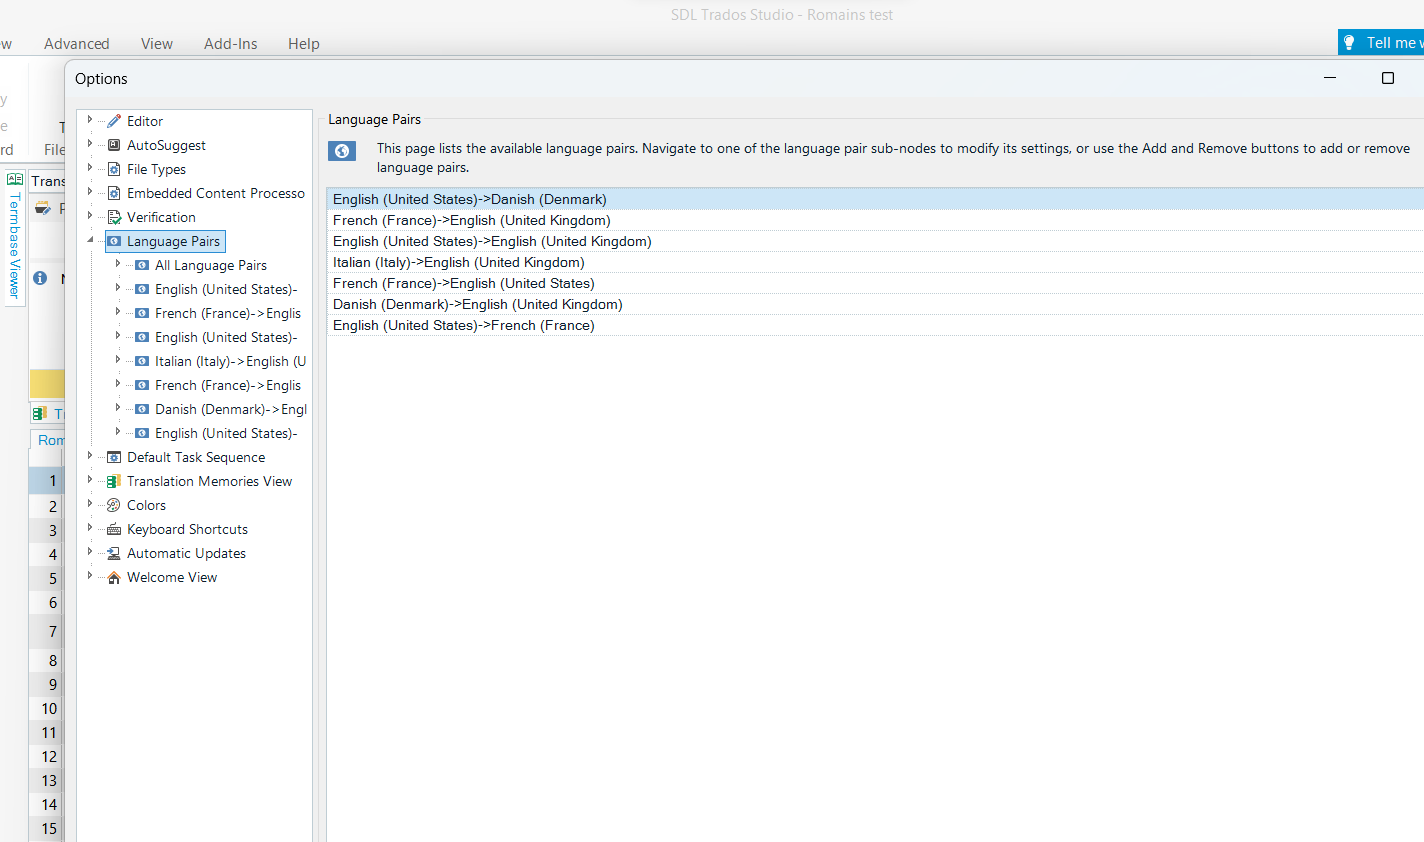This screenshot has width=1424, height=842.
Task: Select the AutoSuggest tree label
Action: (x=166, y=145)
